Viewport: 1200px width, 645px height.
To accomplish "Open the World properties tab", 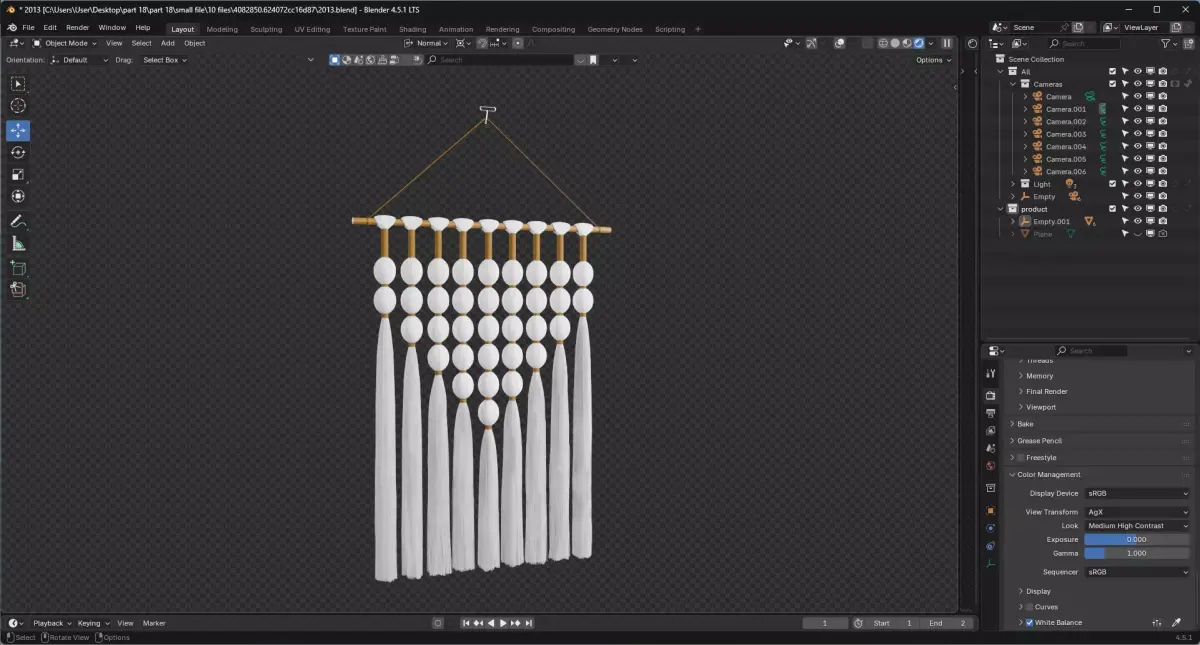I will pos(991,466).
